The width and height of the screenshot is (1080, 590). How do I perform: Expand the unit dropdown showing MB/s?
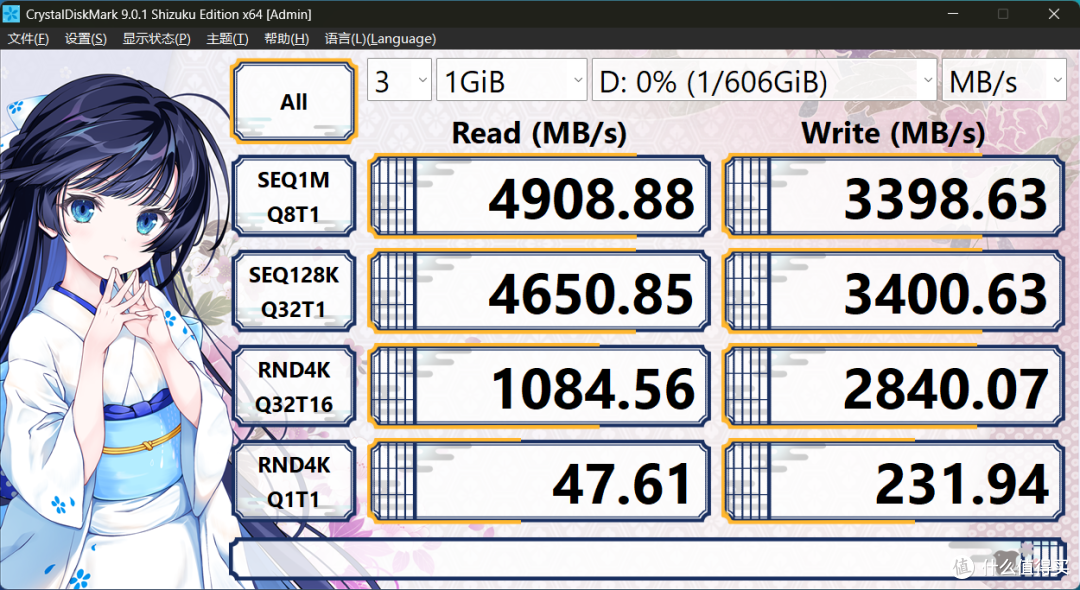point(1004,80)
